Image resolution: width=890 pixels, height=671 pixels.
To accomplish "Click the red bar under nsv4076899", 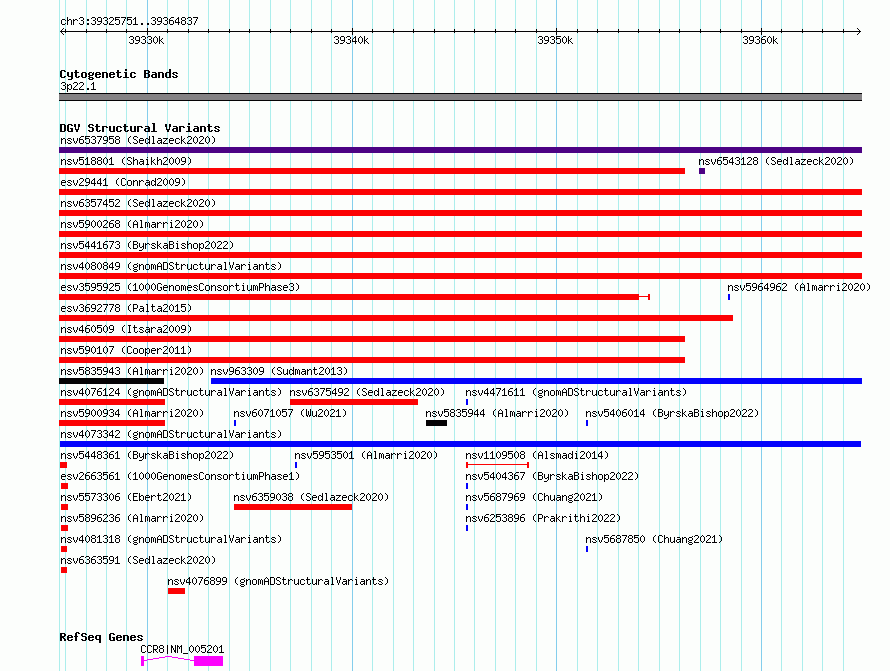I will (177, 591).
